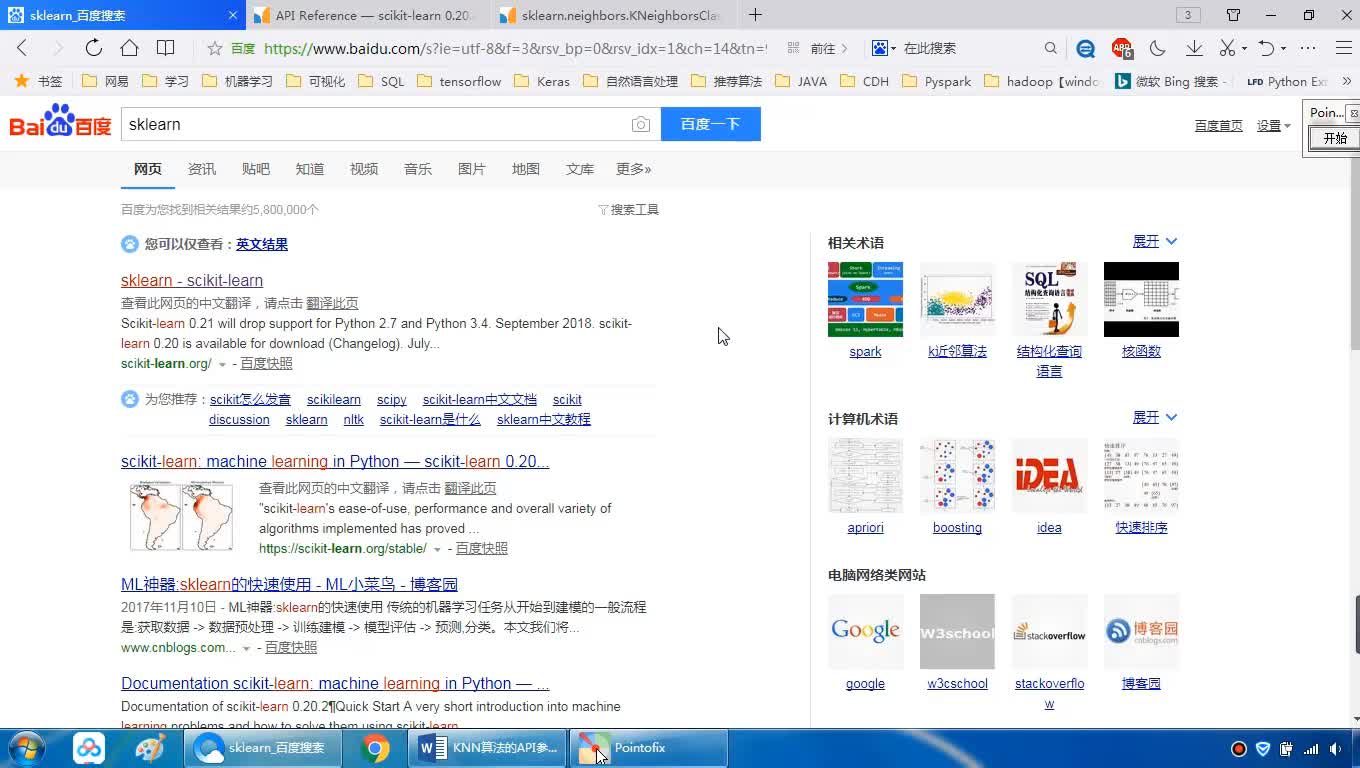The height and width of the screenshot is (768, 1360).
Task: Click the browser refresh icon
Action: pos(93,48)
